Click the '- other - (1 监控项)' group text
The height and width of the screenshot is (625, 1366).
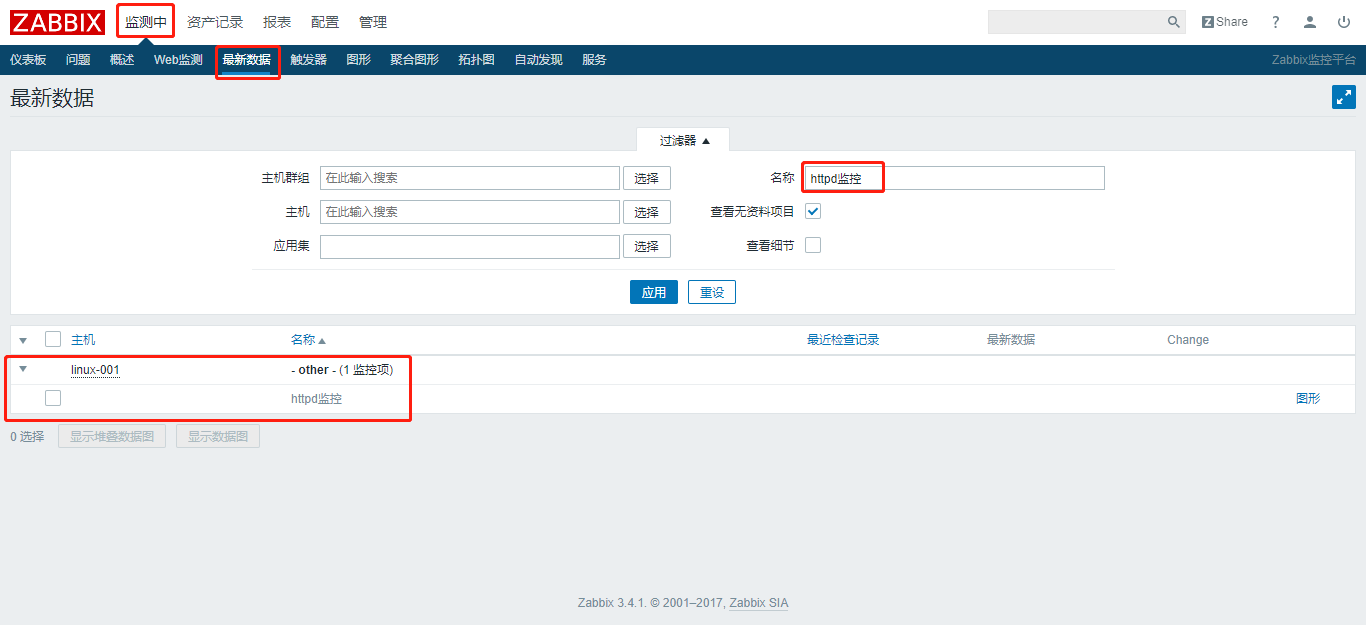click(x=342, y=370)
